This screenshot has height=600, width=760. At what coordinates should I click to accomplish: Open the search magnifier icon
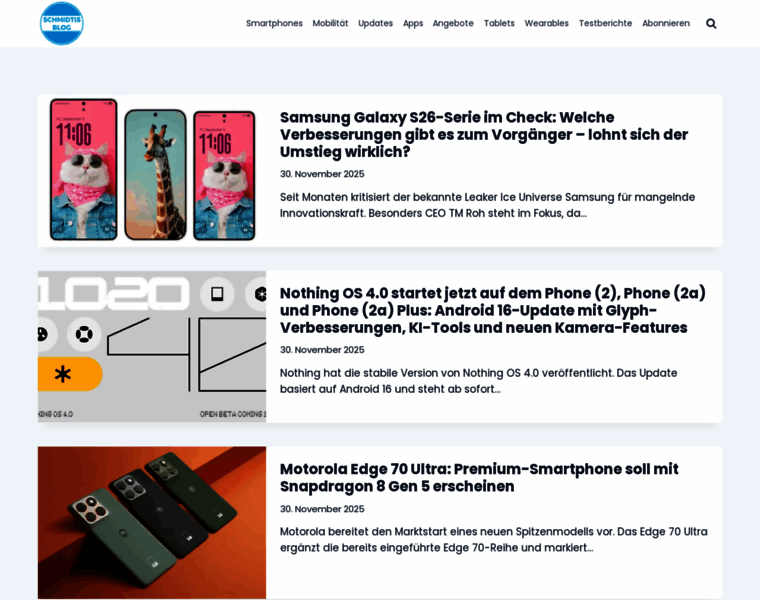tap(711, 23)
